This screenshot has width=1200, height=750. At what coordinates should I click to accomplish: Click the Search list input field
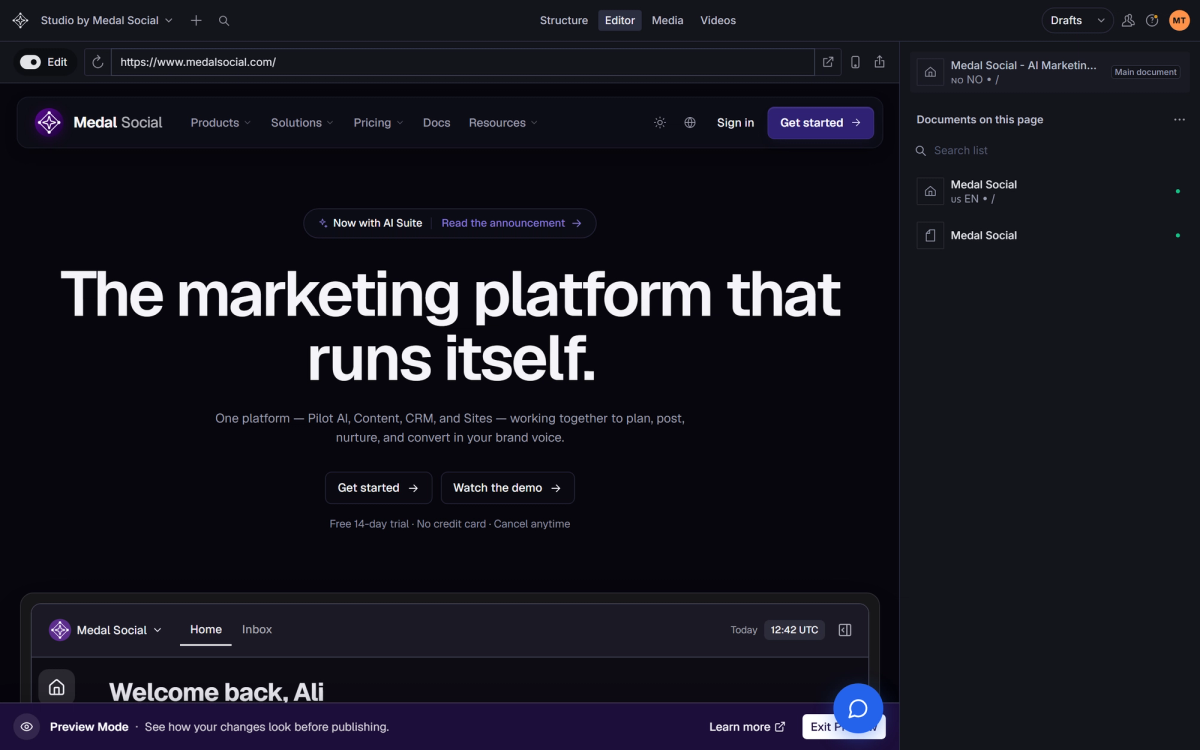pos(1050,150)
